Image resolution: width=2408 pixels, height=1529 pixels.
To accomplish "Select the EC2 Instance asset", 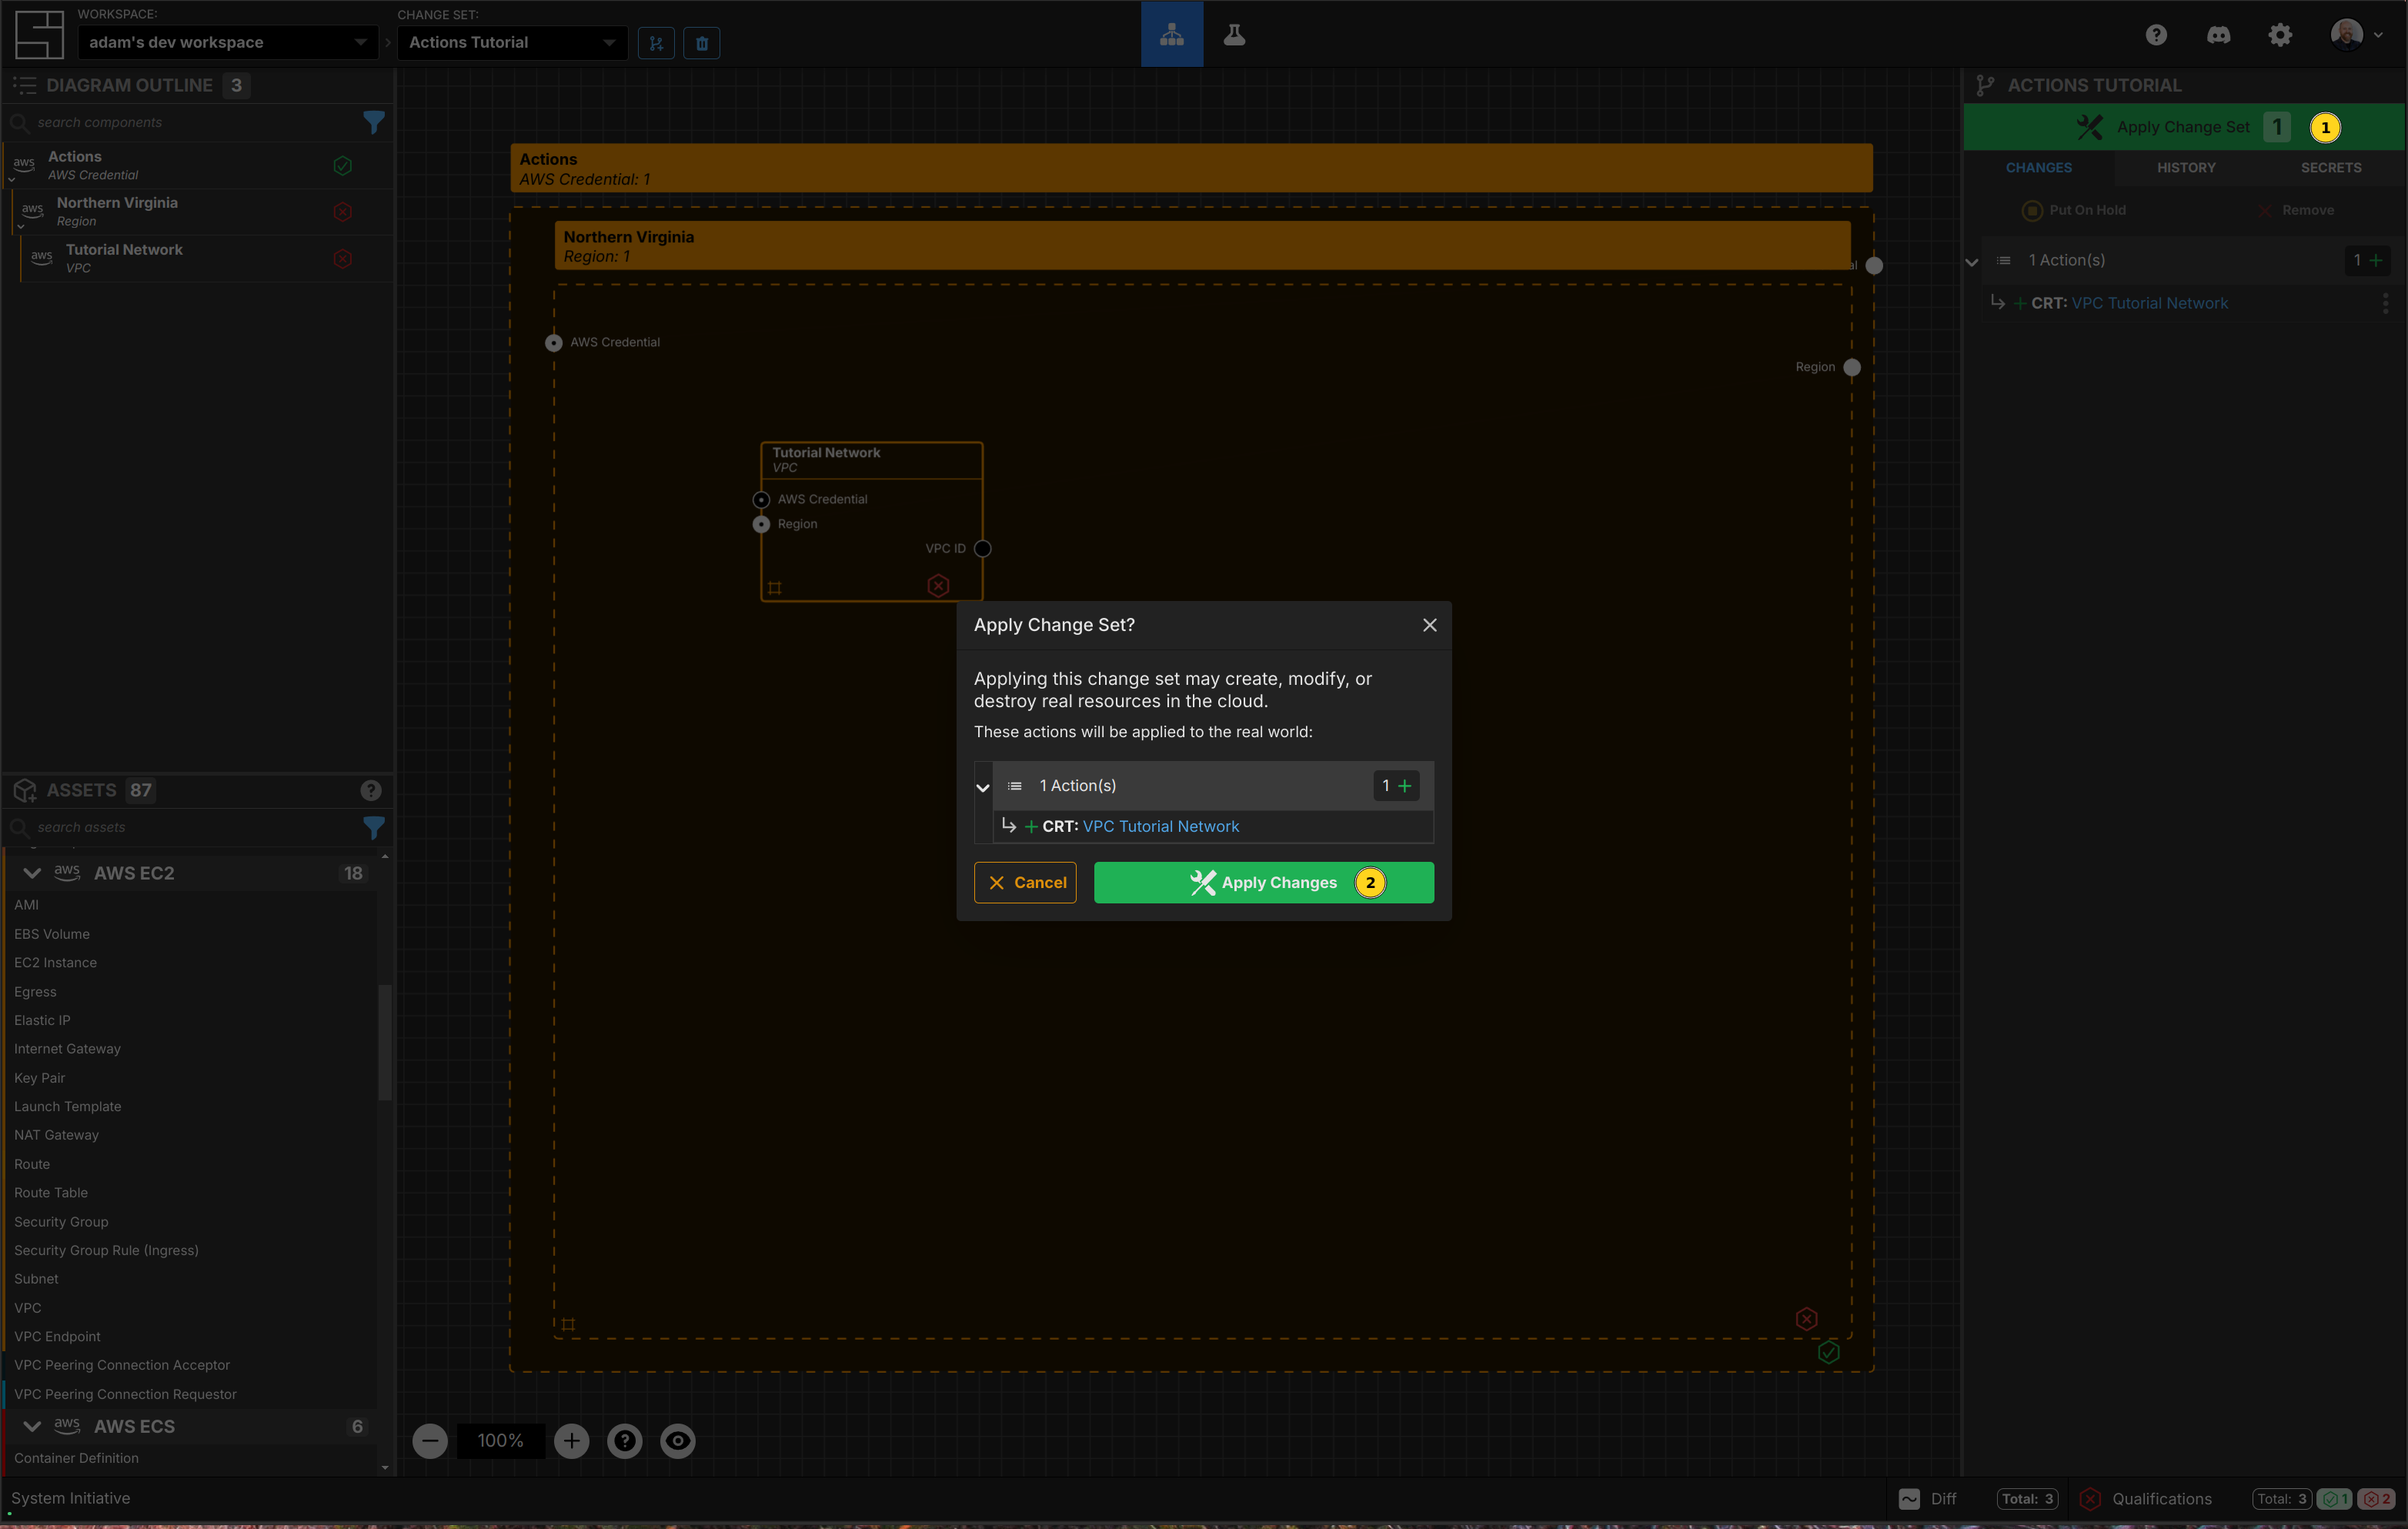I will (56, 962).
